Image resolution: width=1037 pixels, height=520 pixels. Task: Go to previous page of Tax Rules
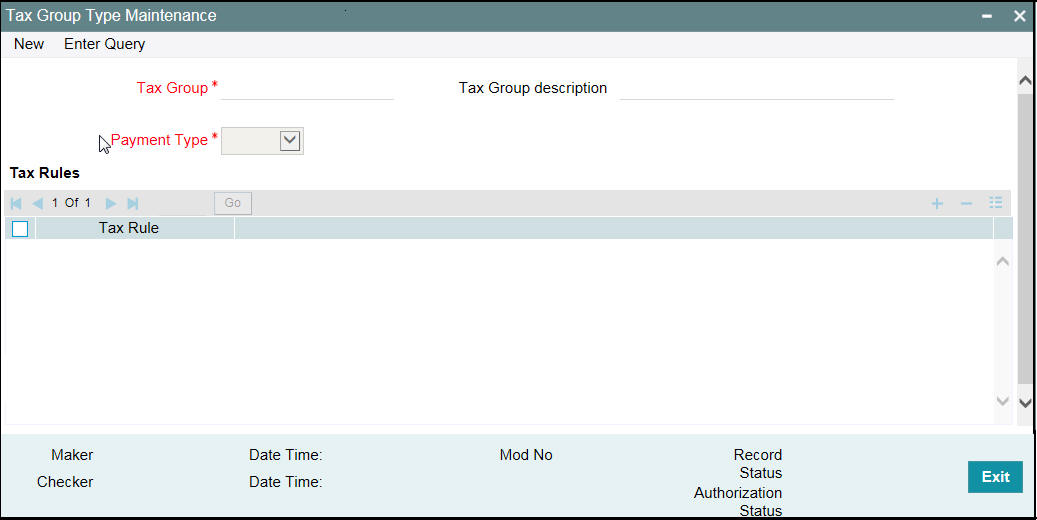tap(38, 203)
